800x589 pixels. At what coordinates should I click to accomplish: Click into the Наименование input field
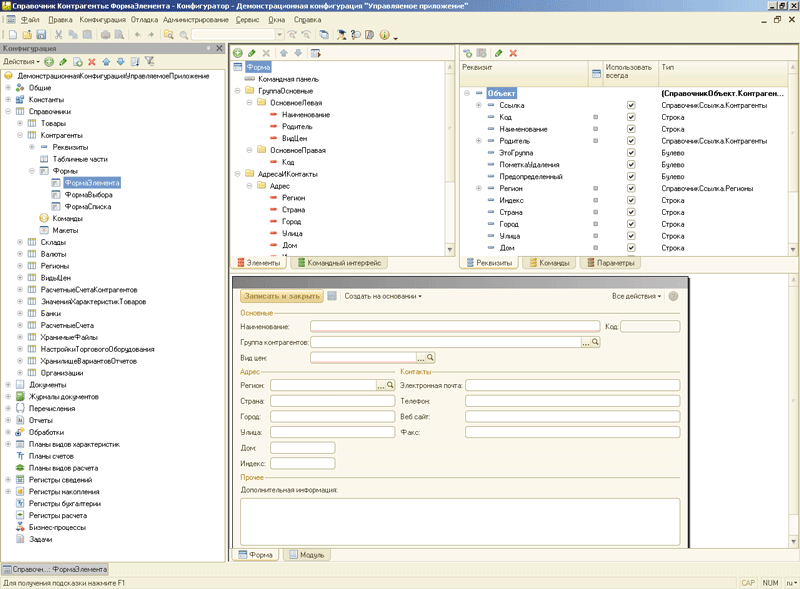coord(454,326)
